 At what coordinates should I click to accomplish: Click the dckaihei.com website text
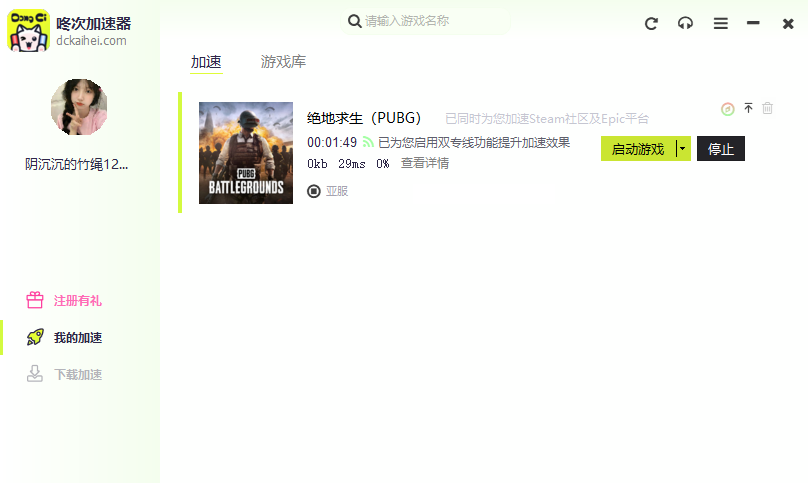click(91, 41)
